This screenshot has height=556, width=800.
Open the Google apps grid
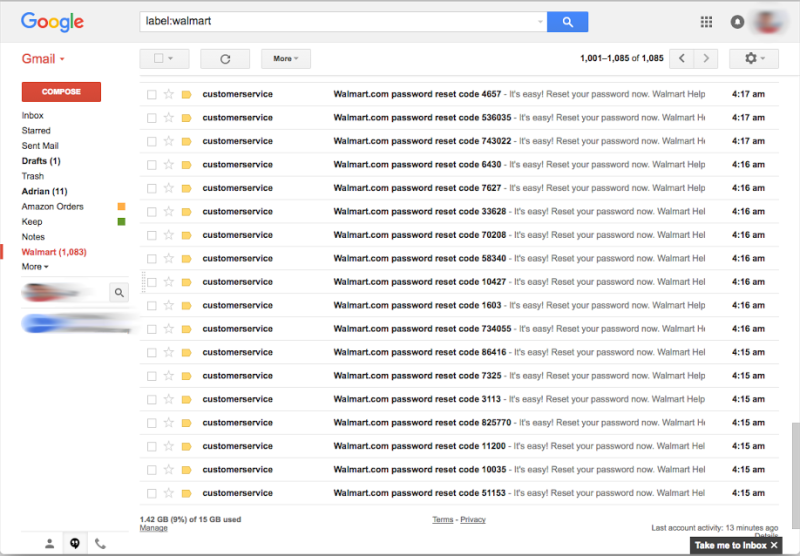pos(706,22)
